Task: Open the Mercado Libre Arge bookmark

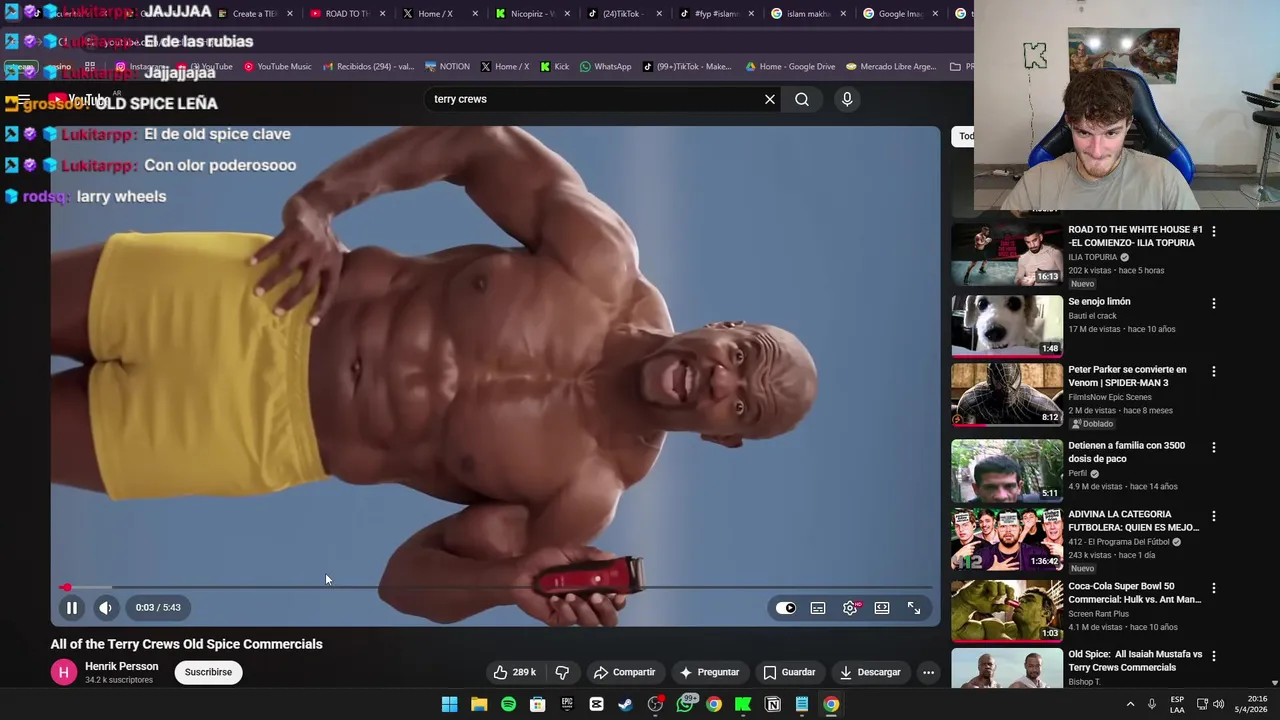Action: 890,67
